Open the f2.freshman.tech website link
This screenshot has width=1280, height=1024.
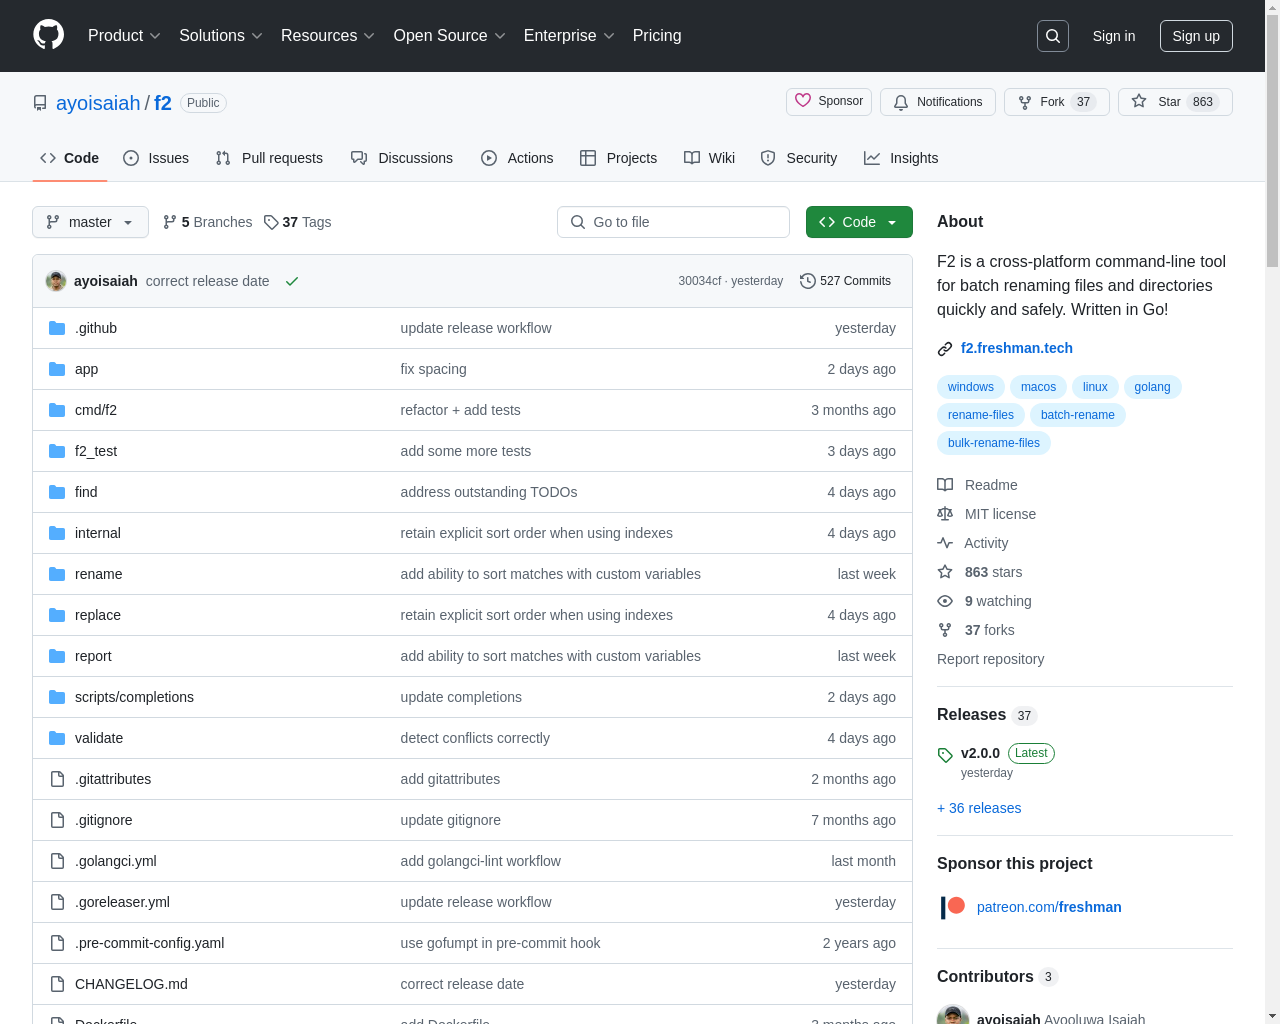[x=1017, y=348]
